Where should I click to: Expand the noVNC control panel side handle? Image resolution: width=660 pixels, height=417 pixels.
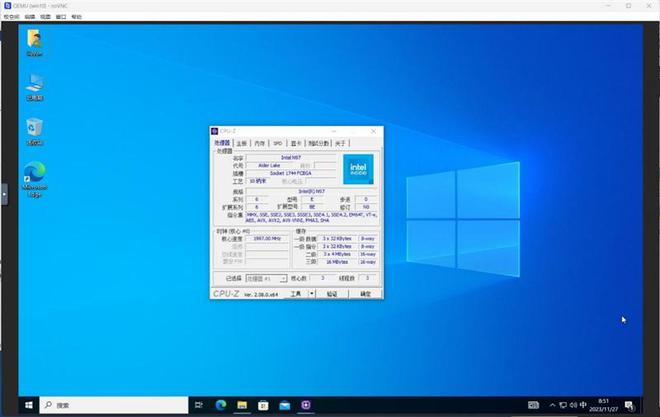(4, 194)
